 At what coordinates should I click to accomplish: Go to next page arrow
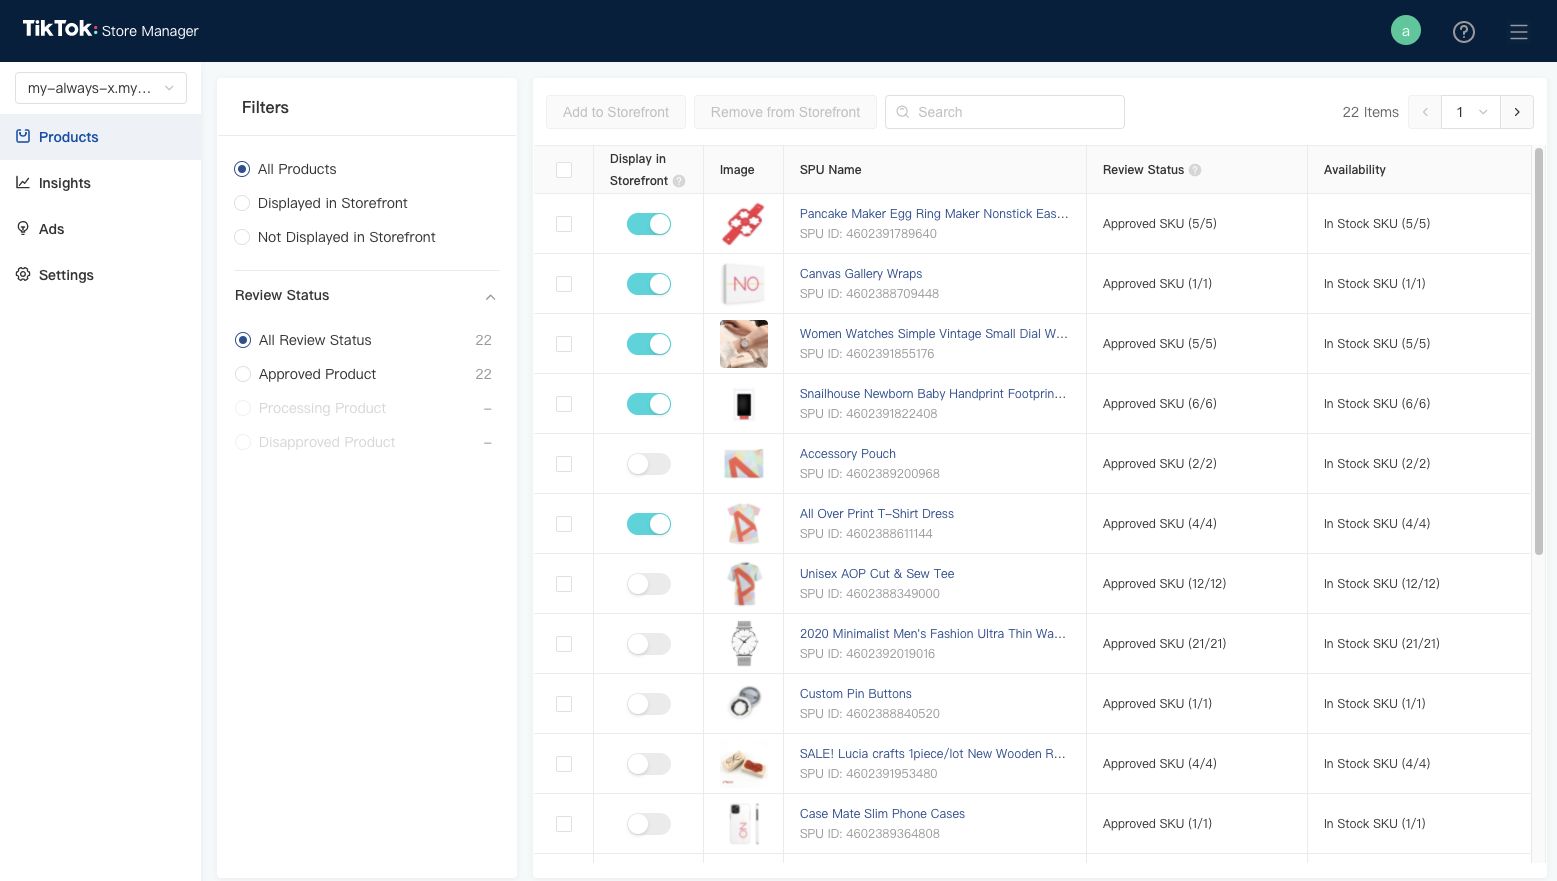tap(1517, 112)
